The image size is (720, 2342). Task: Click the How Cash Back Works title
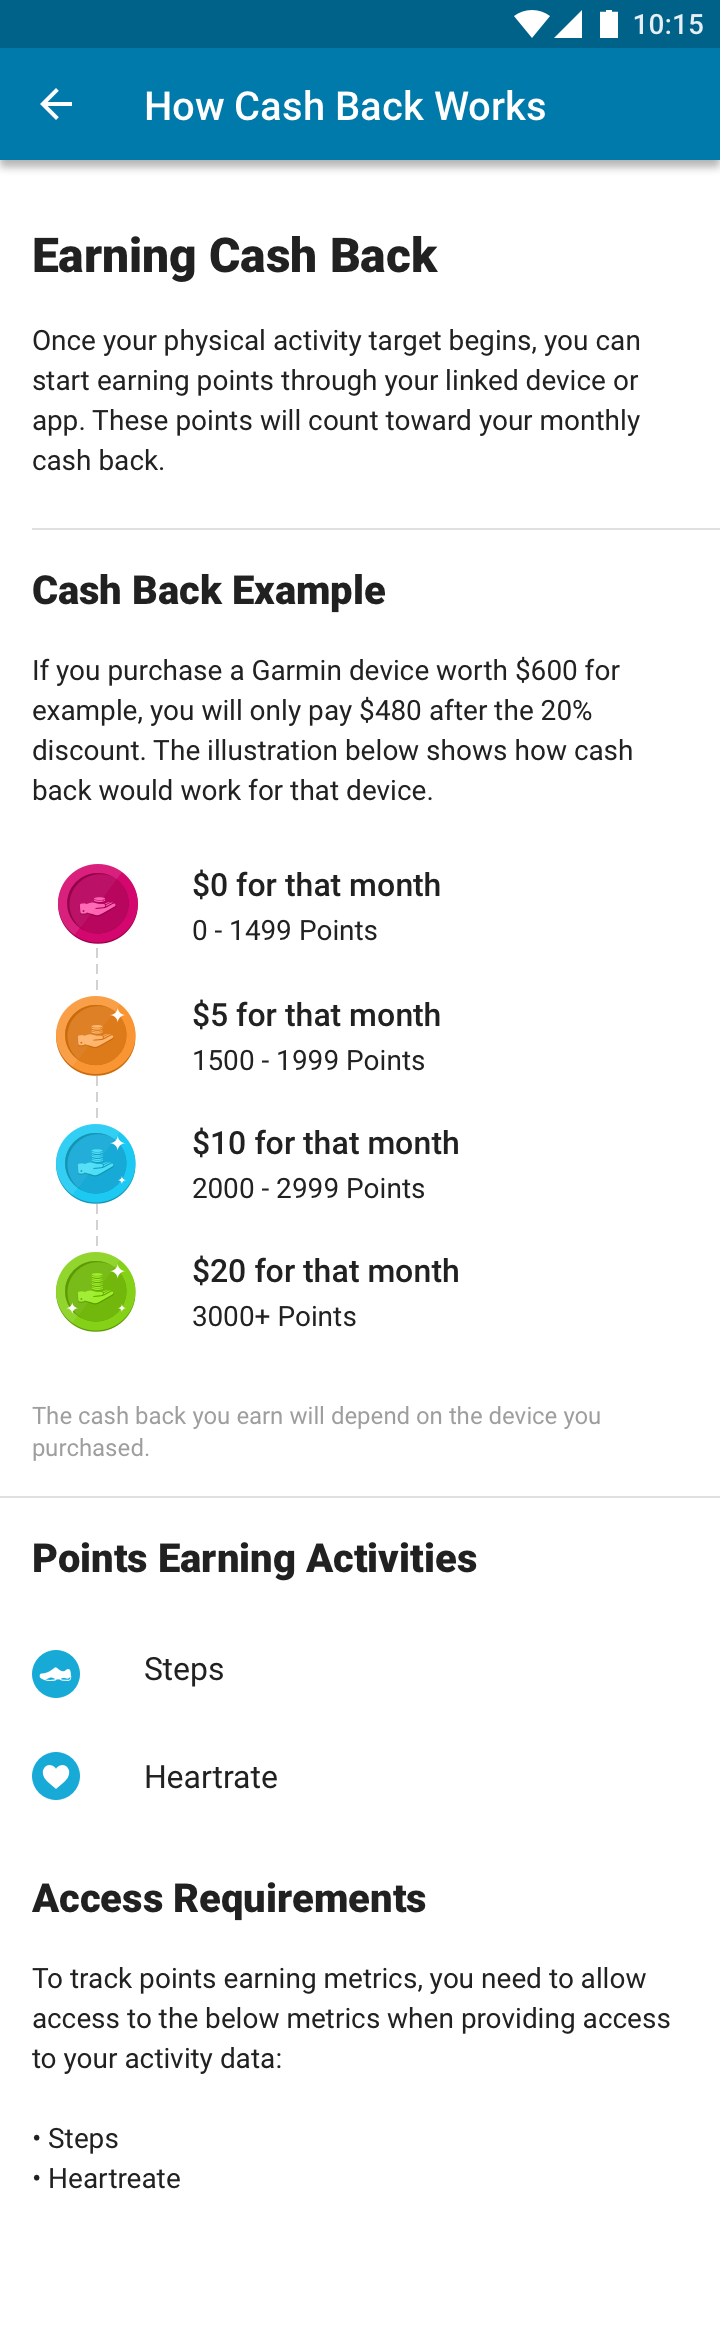click(345, 104)
